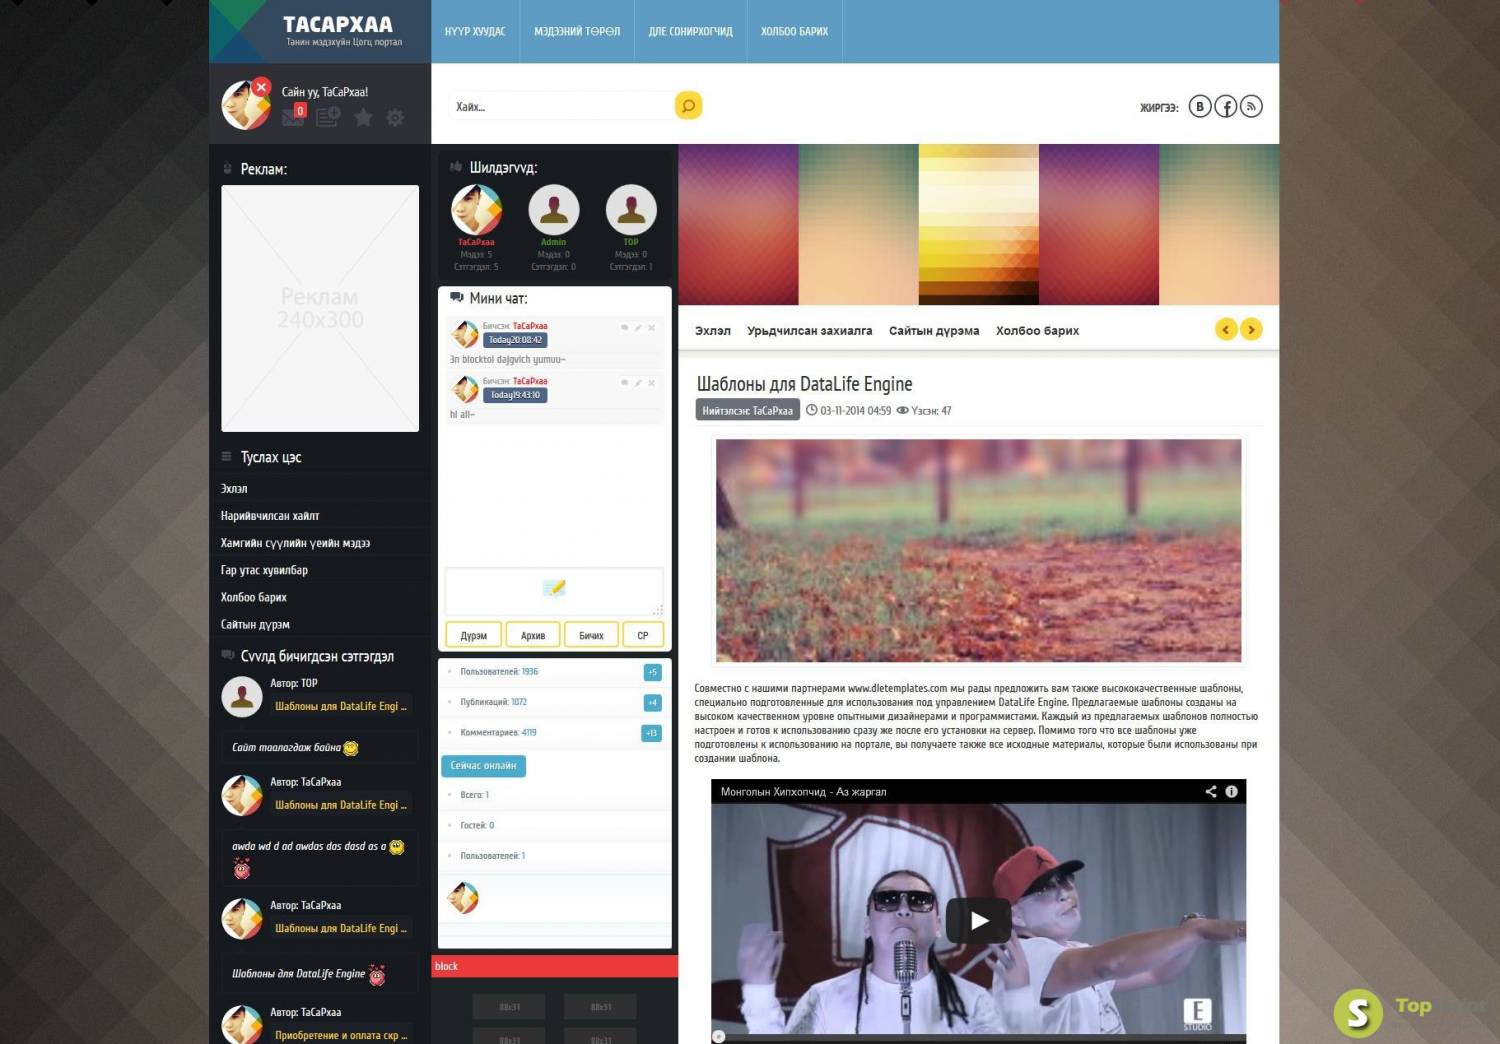Focus the Хайх search input field
The image size is (1500, 1044).
(562, 106)
